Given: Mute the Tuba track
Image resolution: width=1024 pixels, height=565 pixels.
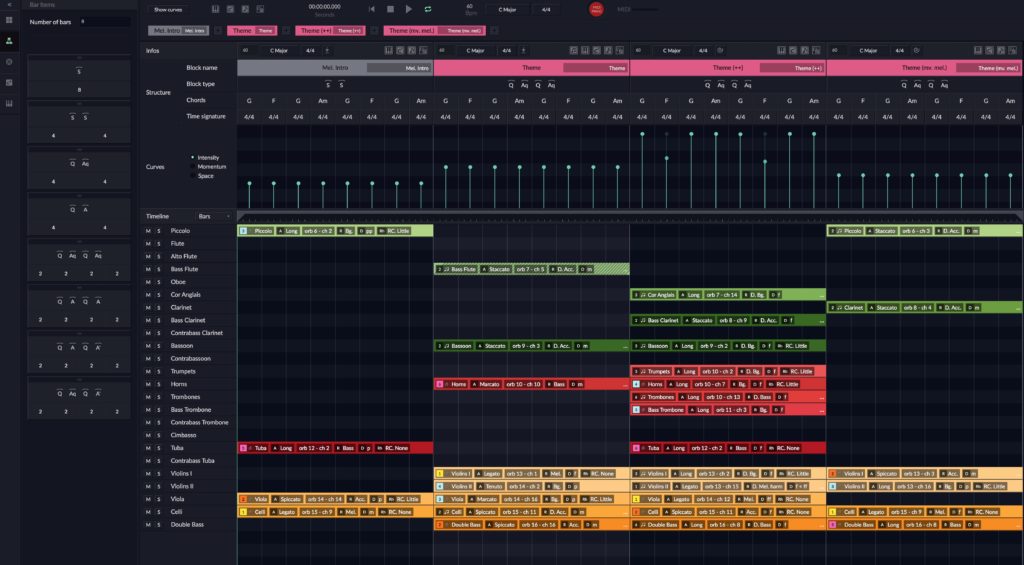Looking at the screenshot, I should coord(148,448).
